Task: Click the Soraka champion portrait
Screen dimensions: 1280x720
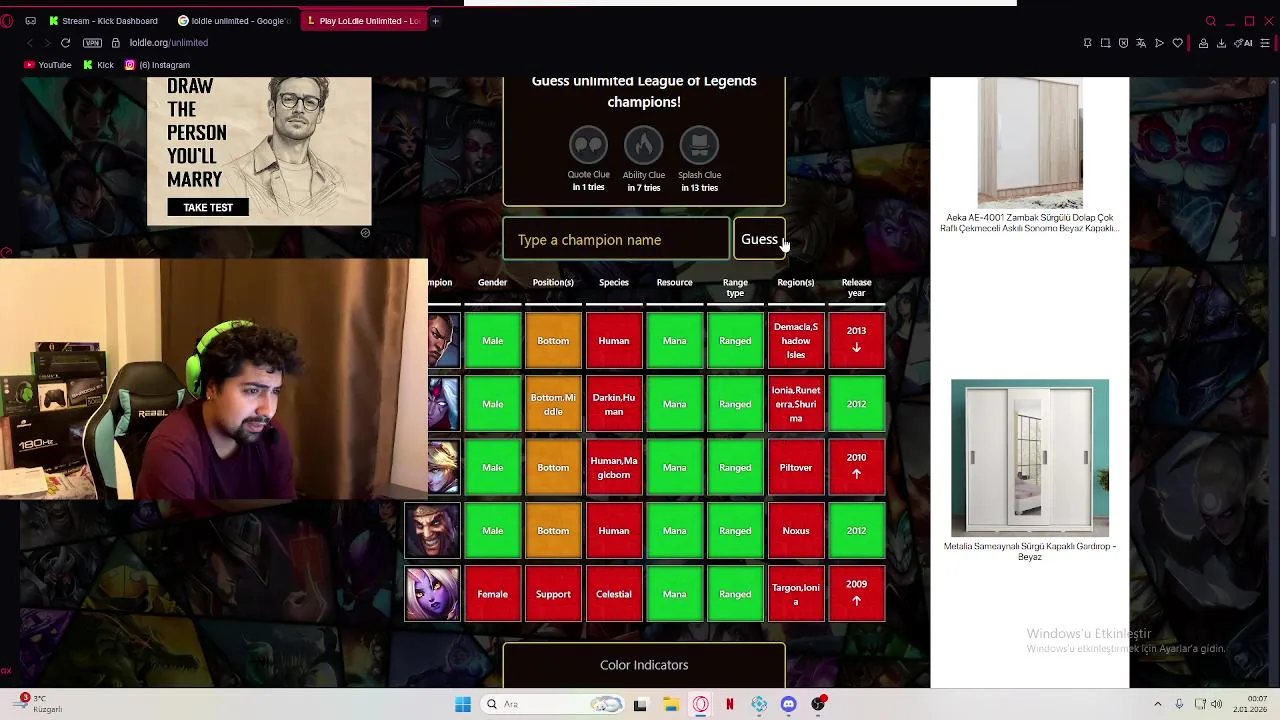Action: (x=432, y=594)
